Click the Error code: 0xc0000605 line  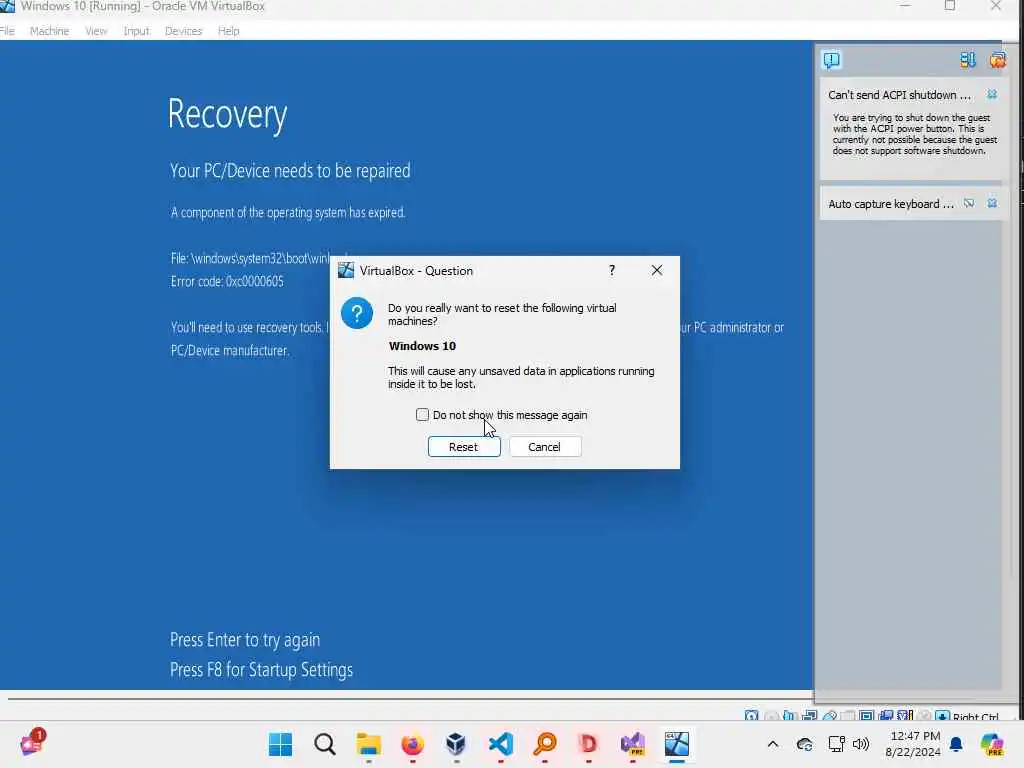tap(227, 281)
